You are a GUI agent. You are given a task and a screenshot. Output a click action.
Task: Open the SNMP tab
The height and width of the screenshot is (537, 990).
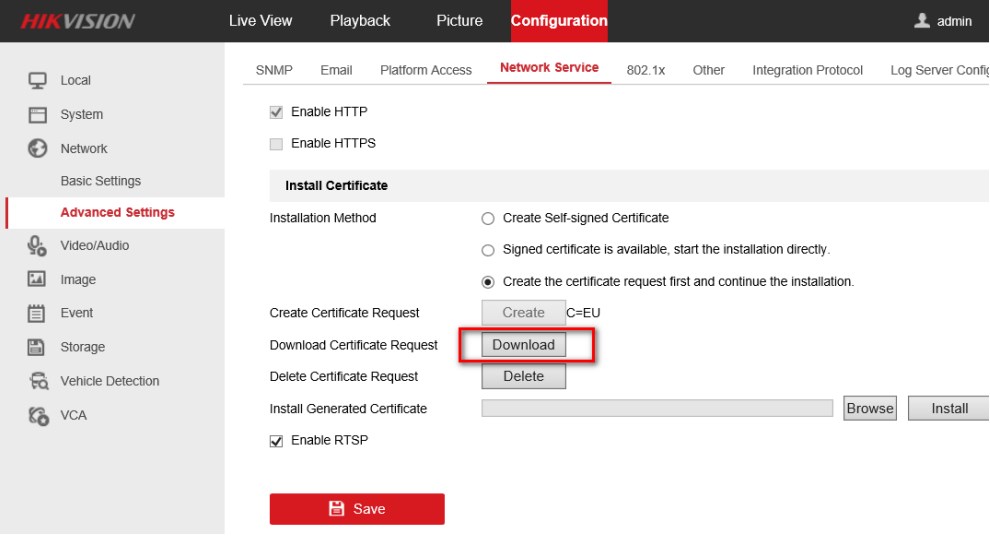pyautogui.click(x=273, y=70)
